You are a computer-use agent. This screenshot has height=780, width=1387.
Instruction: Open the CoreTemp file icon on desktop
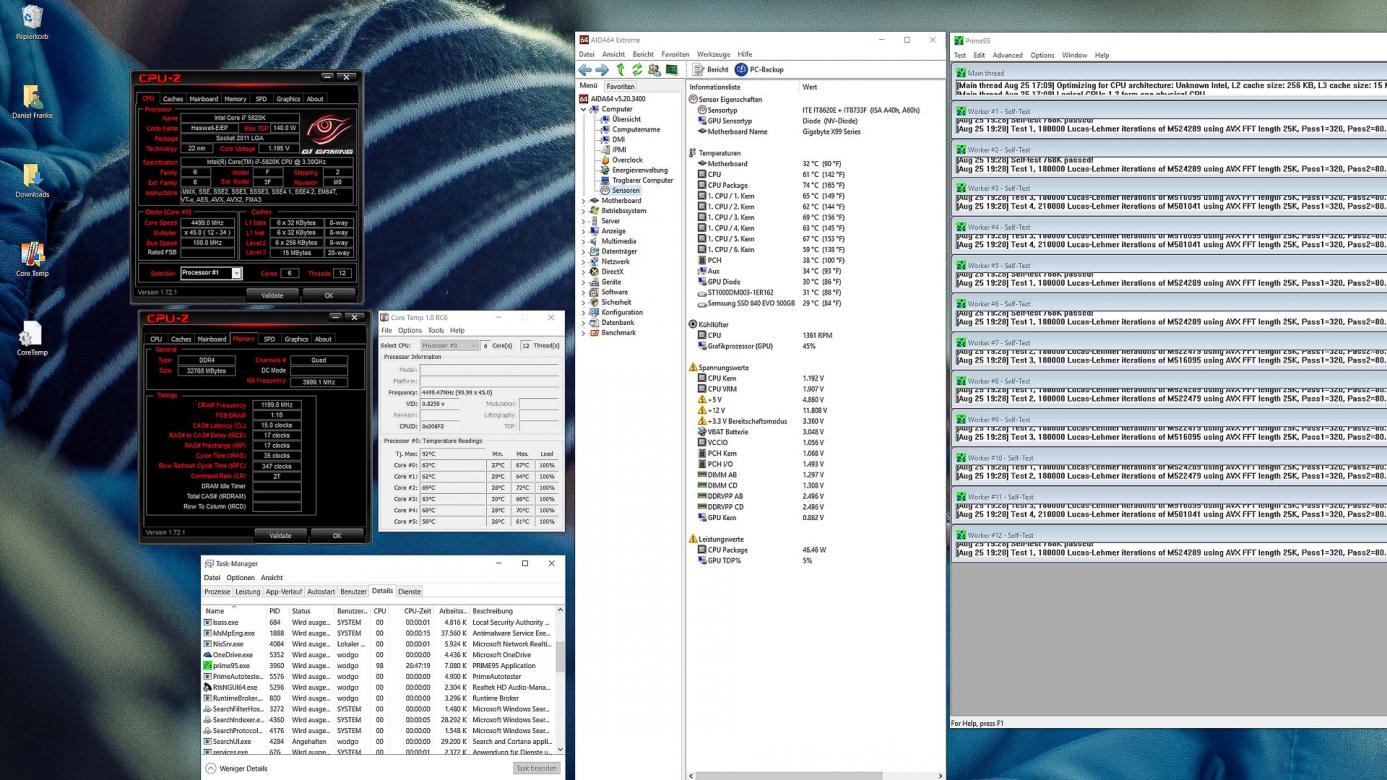pyautogui.click(x=32, y=338)
